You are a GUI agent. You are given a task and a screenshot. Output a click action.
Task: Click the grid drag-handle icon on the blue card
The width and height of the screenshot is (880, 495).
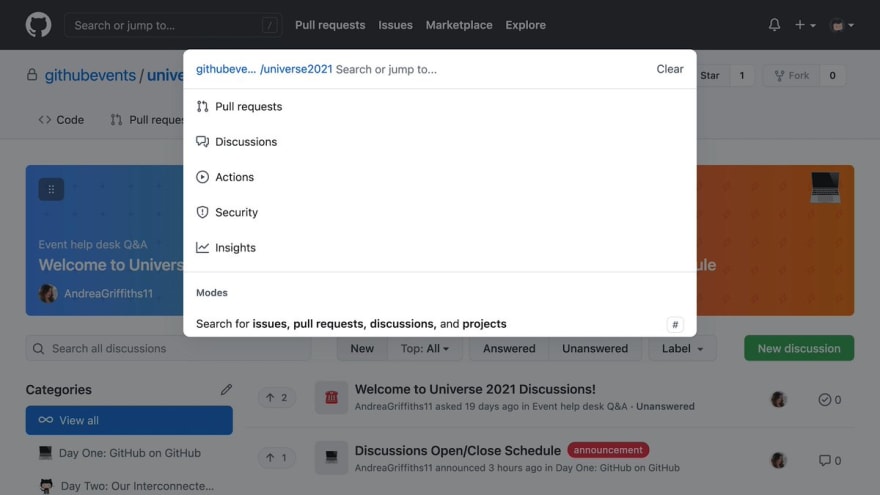(51, 190)
